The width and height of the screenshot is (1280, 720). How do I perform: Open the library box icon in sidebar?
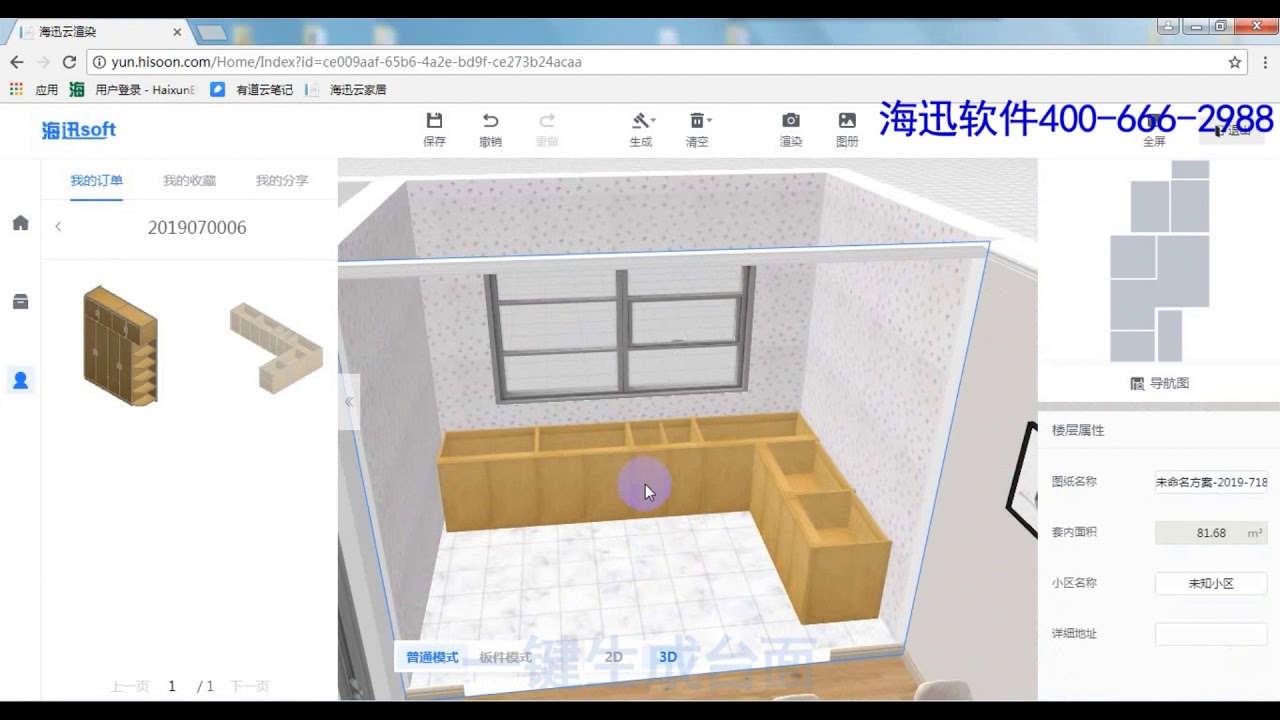(20, 301)
